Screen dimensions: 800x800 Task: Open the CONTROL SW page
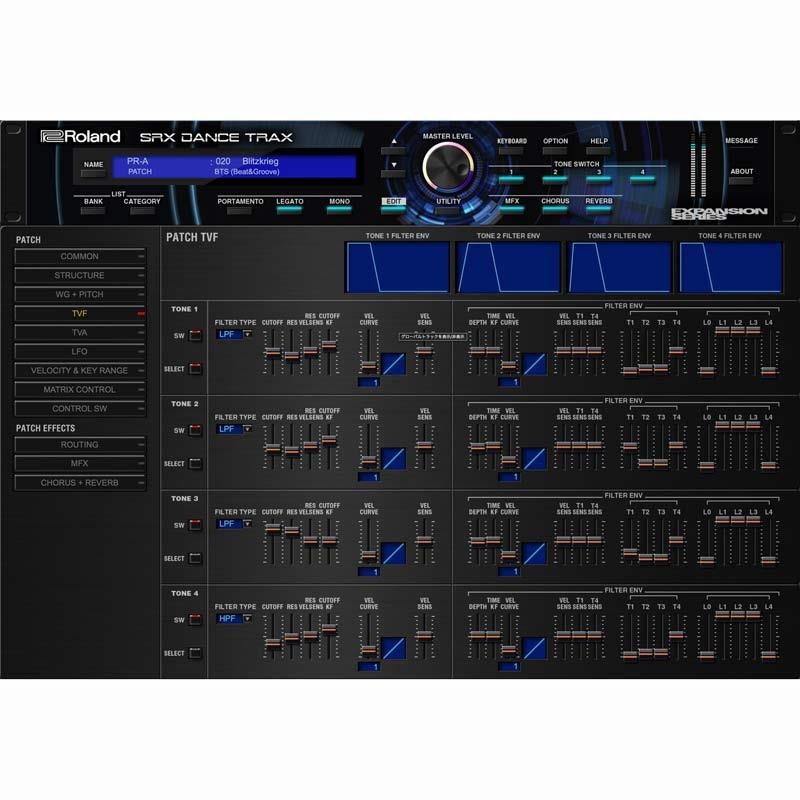(80, 409)
